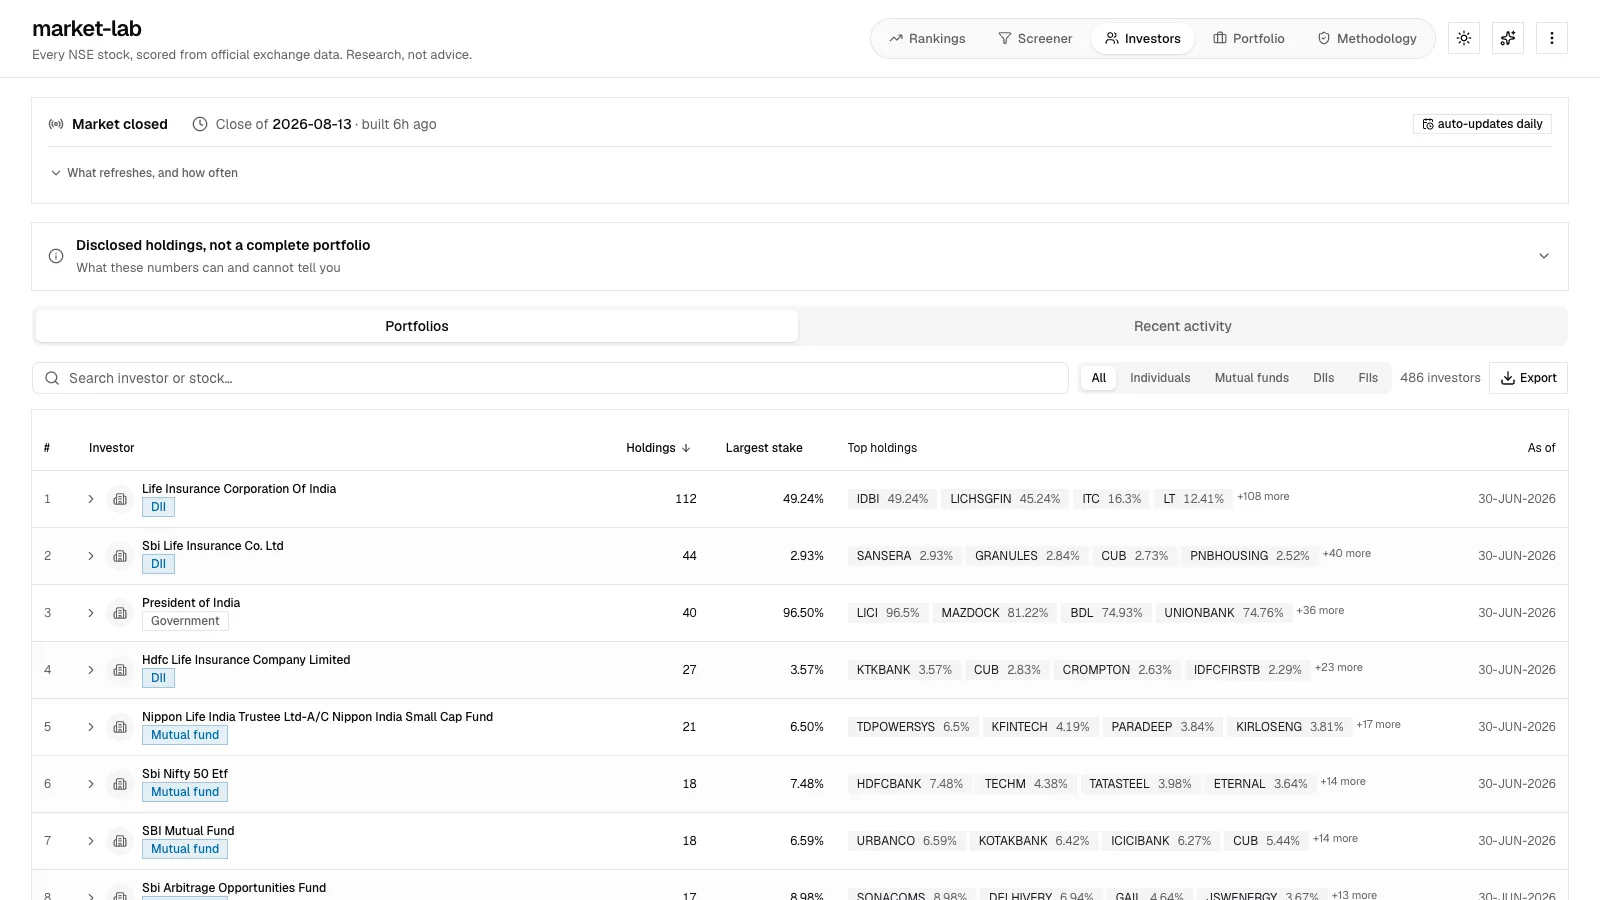This screenshot has height=900, width=1600.
Task: Select the Portfolios tab
Action: point(417,326)
